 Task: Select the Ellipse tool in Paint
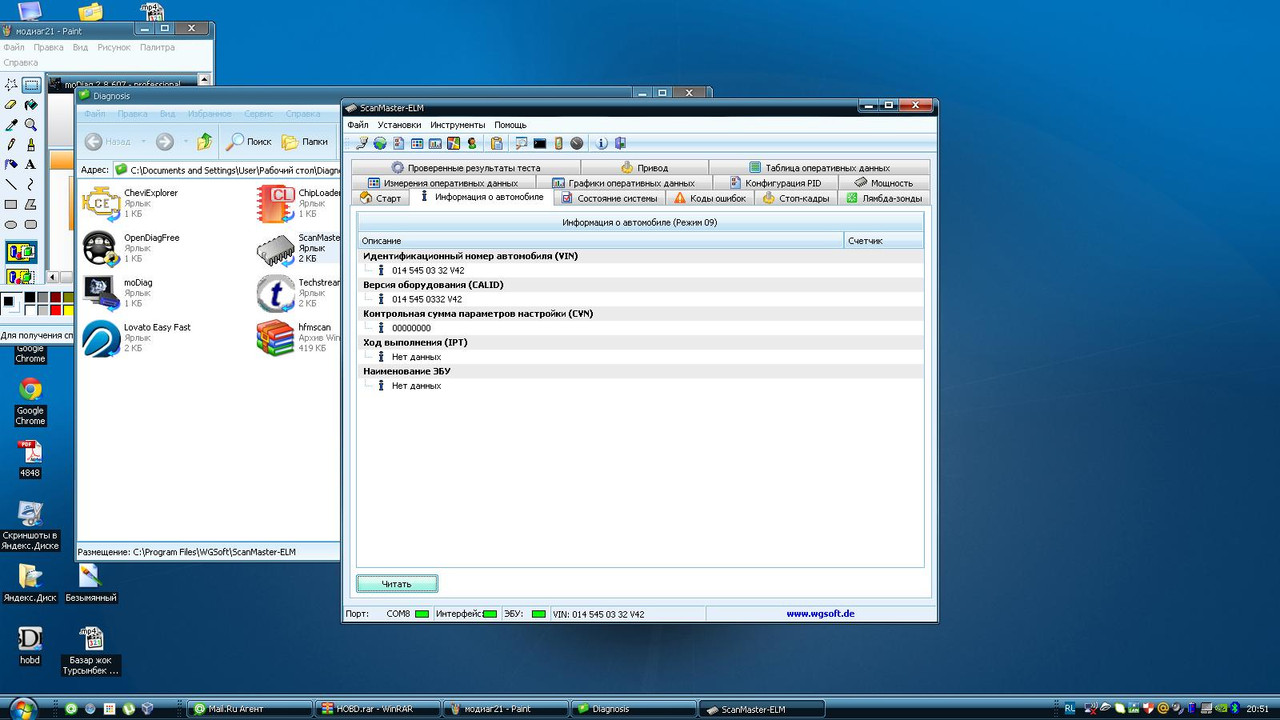click(12, 225)
